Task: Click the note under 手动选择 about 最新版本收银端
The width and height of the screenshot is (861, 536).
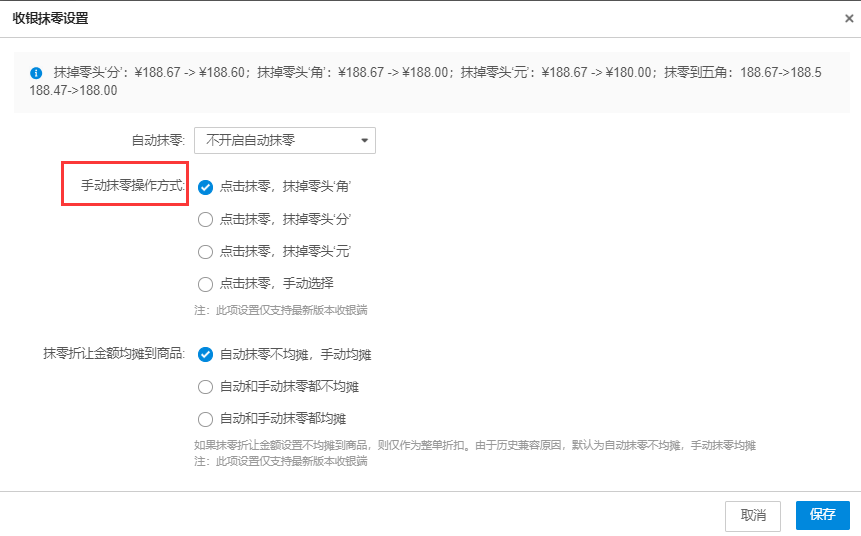Action: (x=281, y=310)
